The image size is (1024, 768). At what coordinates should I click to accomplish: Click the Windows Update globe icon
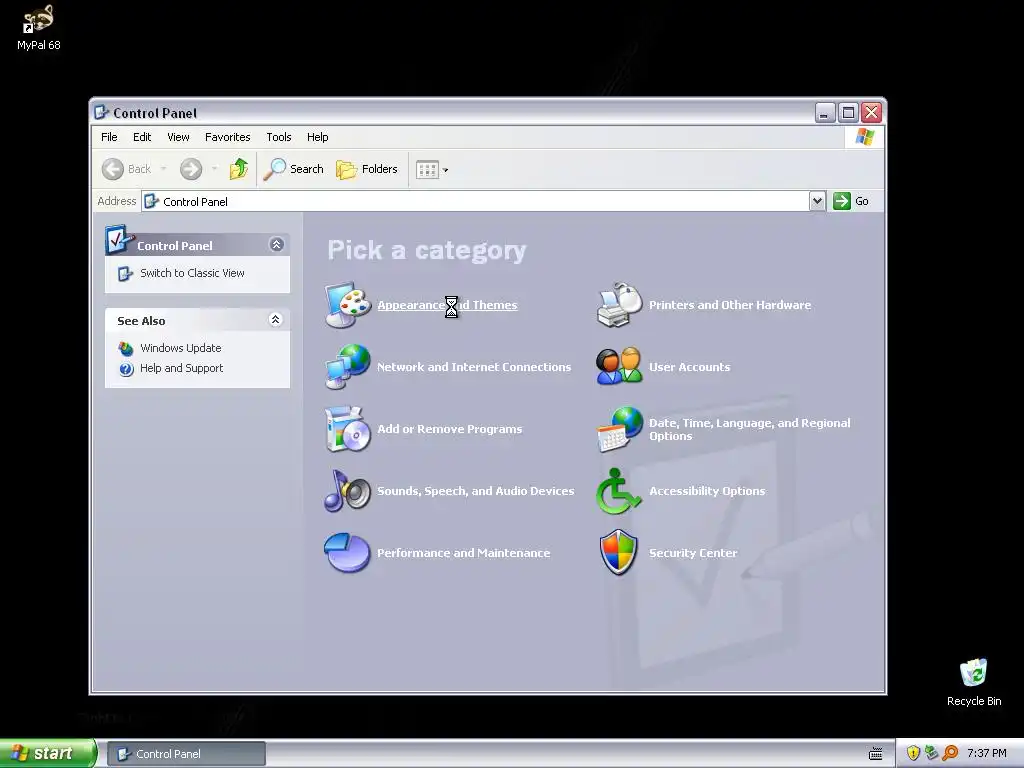pos(126,348)
